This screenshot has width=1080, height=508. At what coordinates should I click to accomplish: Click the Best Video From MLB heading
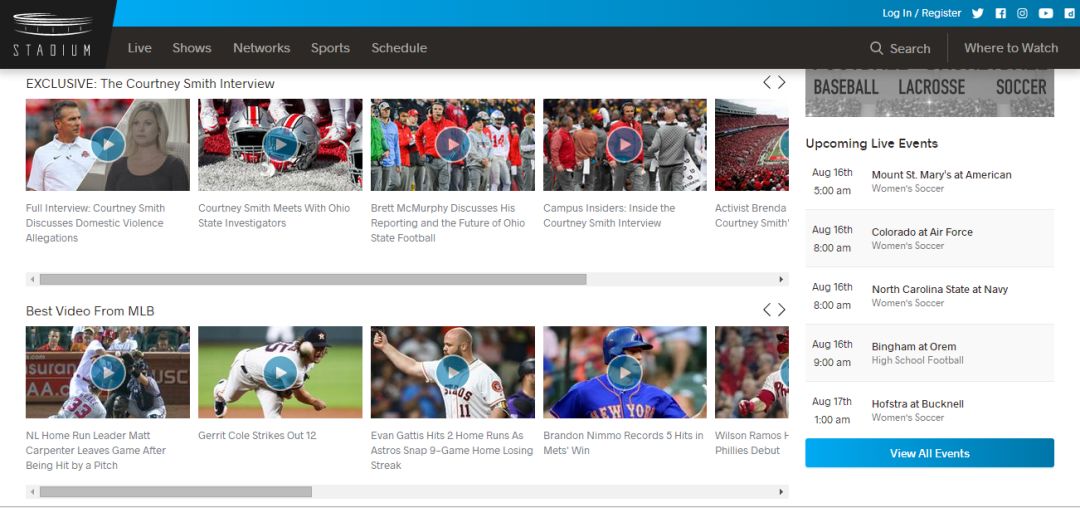click(x=90, y=311)
